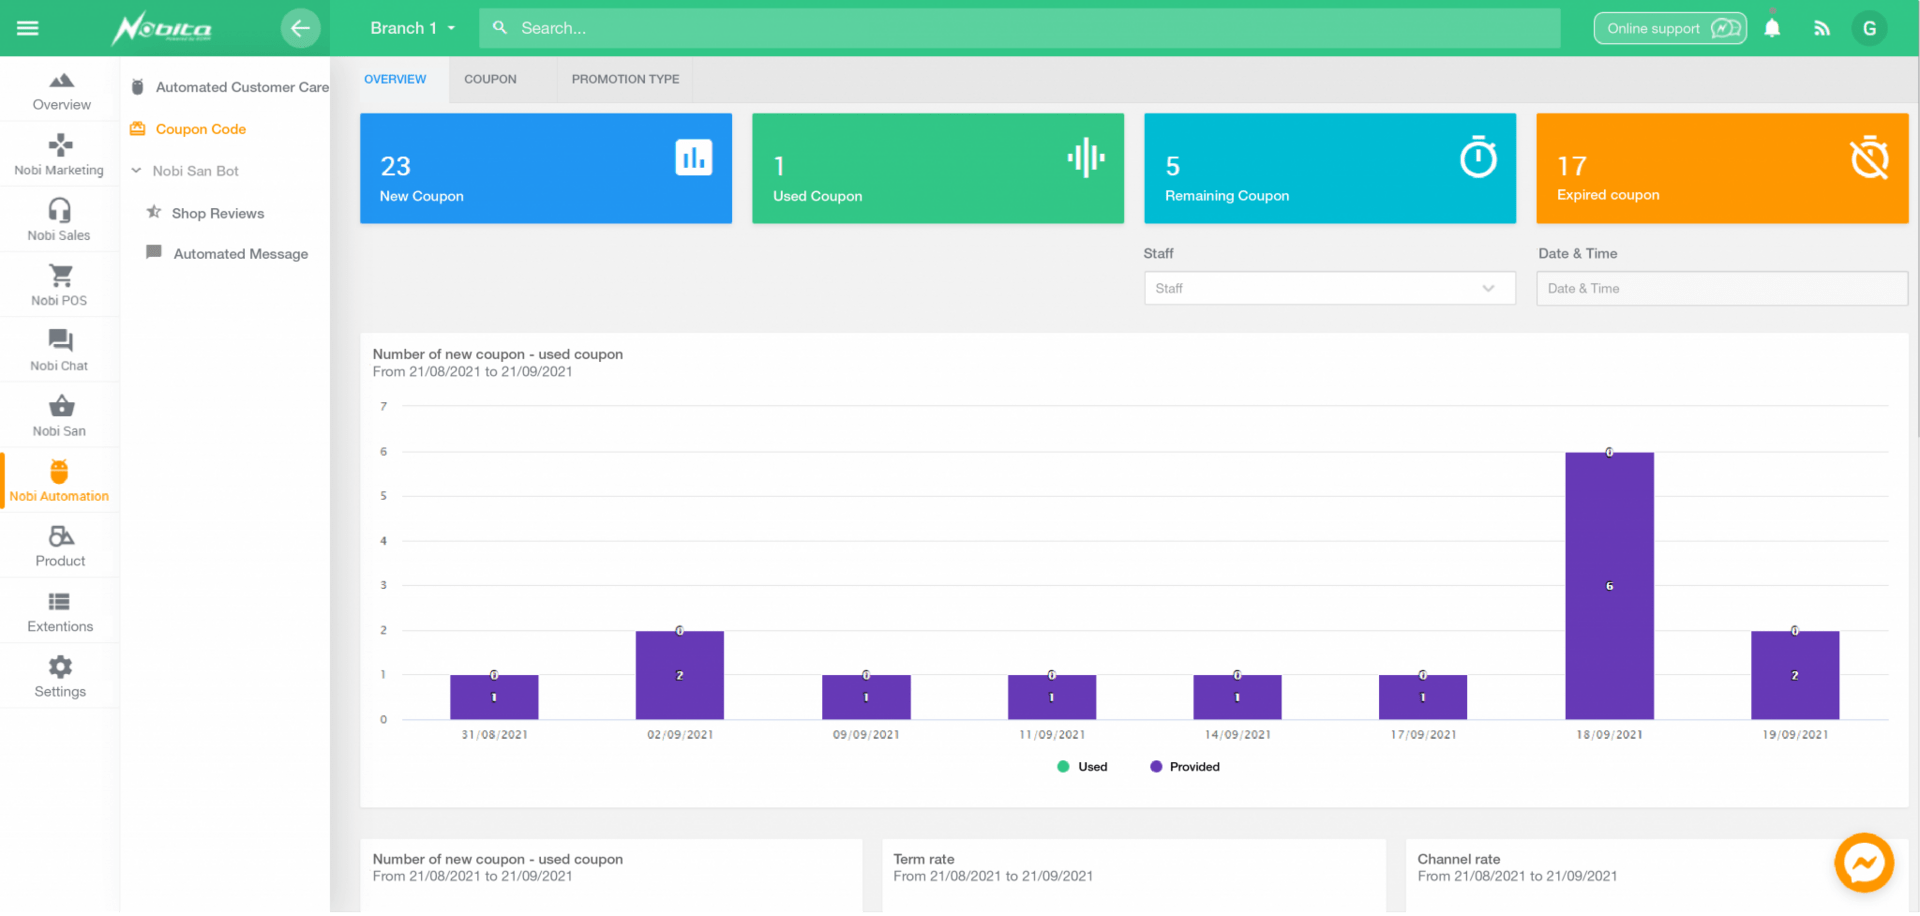Toggle the Provided series in the chart legend
This screenshot has width=1920, height=916.
1184,766
